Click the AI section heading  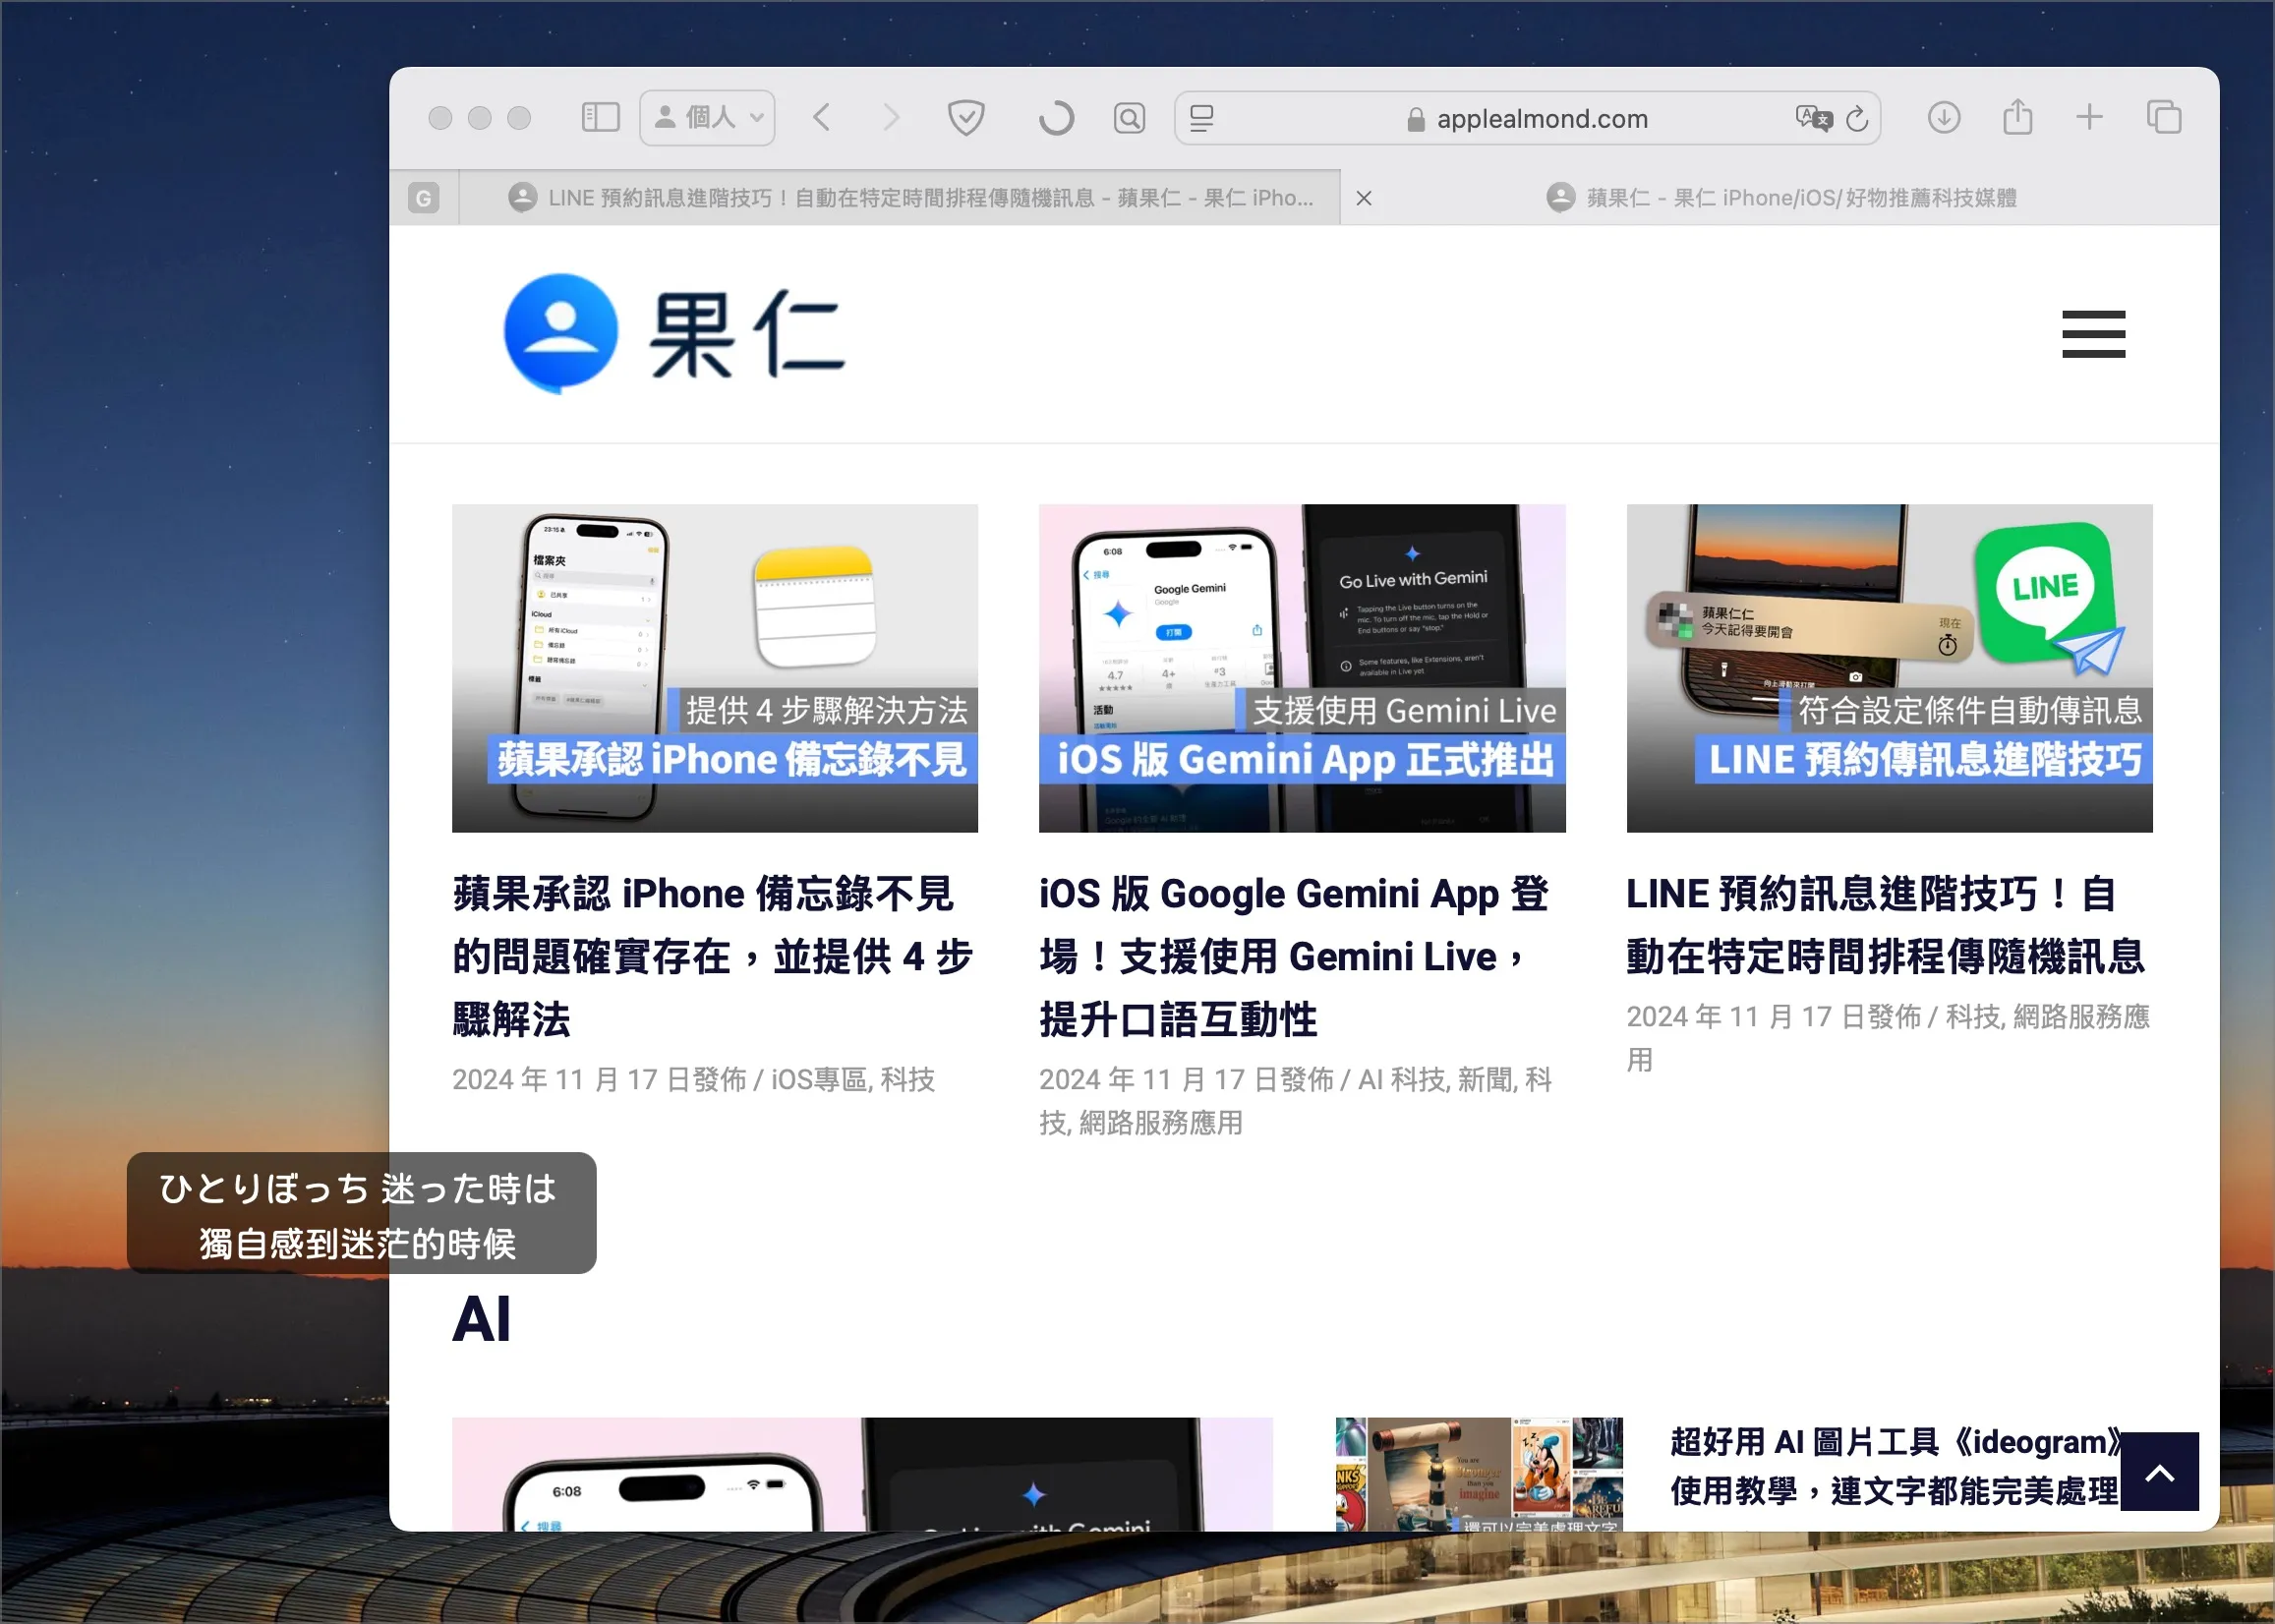coord(482,1319)
